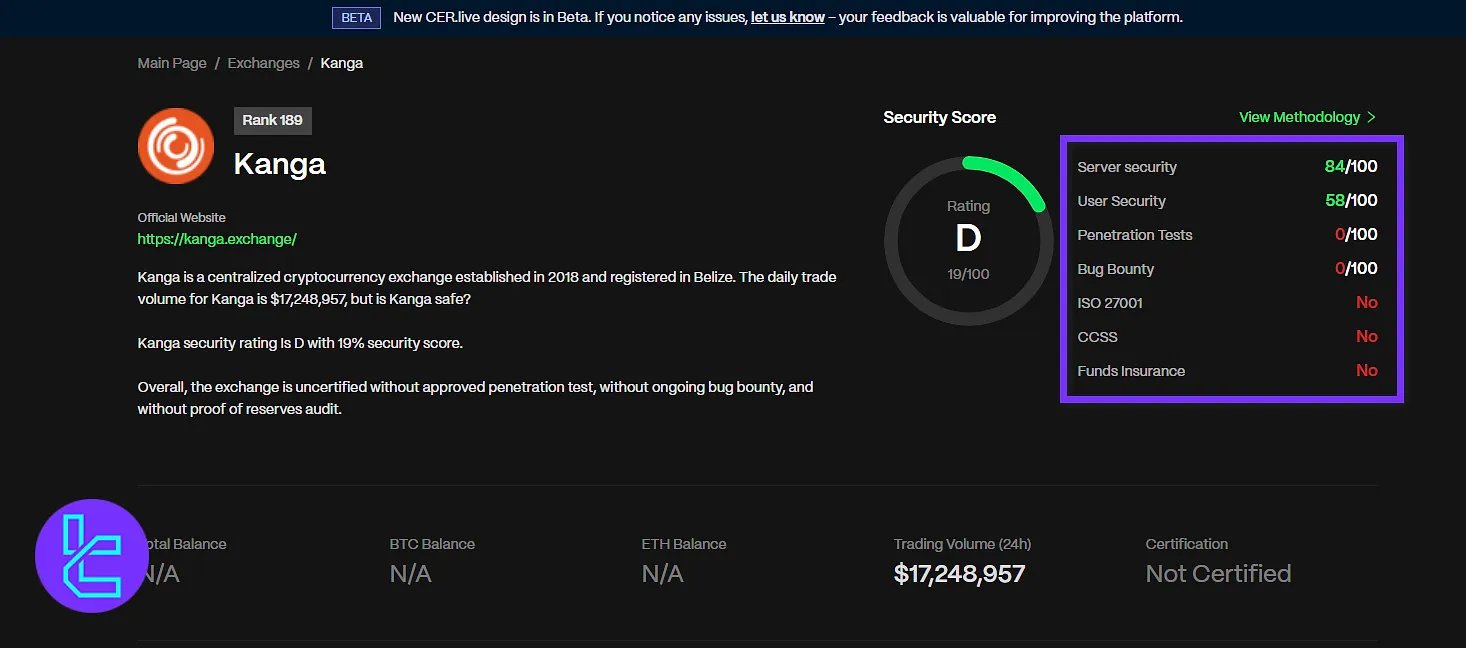Viewport: 1466px width, 648px height.
Task: Click the BTC Balance label
Action: (432, 544)
